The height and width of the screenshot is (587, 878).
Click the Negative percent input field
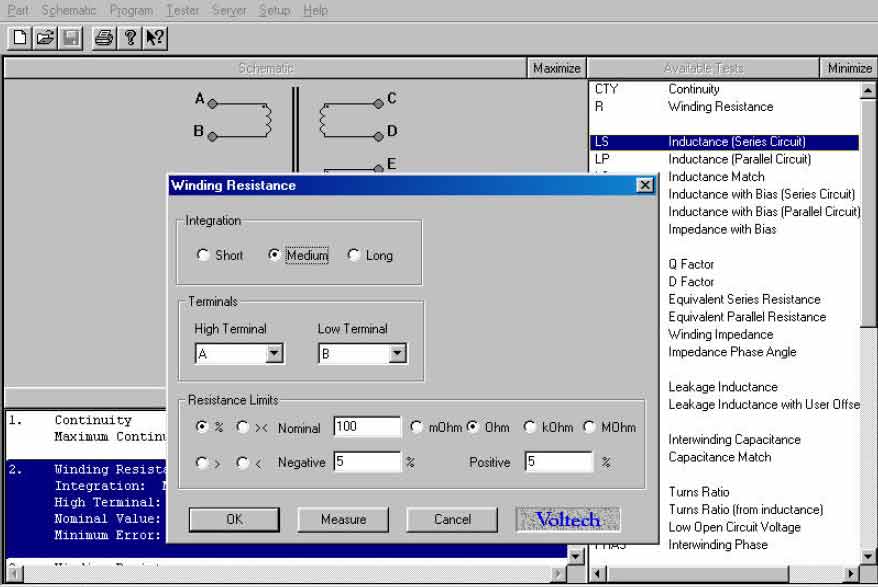click(367, 462)
